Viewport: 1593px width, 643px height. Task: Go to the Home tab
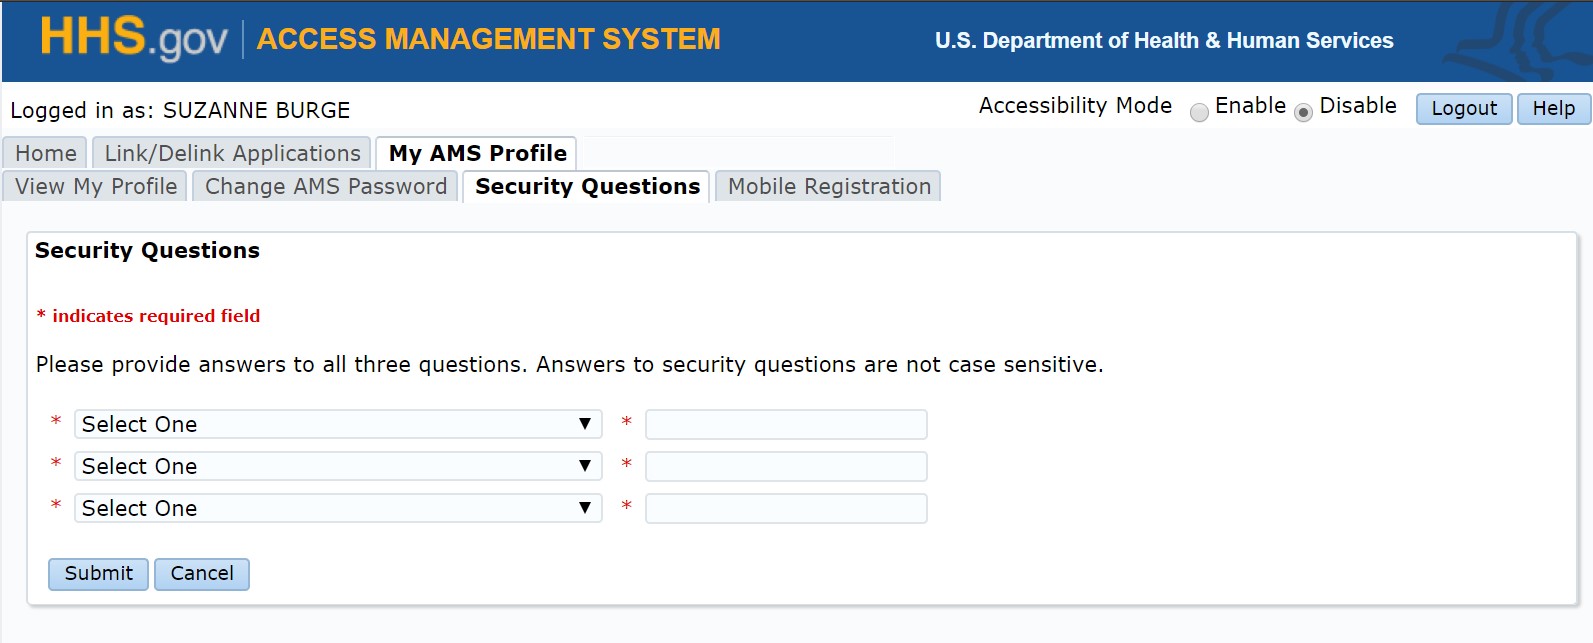(46, 153)
